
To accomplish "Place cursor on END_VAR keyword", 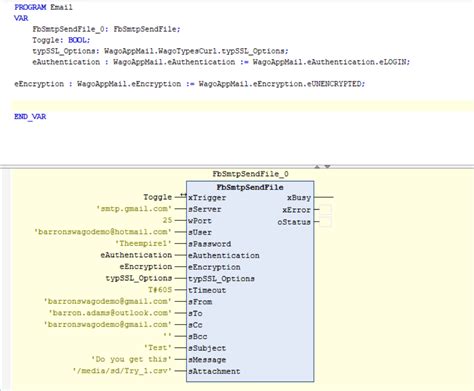I will pyautogui.click(x=30, y=117).
